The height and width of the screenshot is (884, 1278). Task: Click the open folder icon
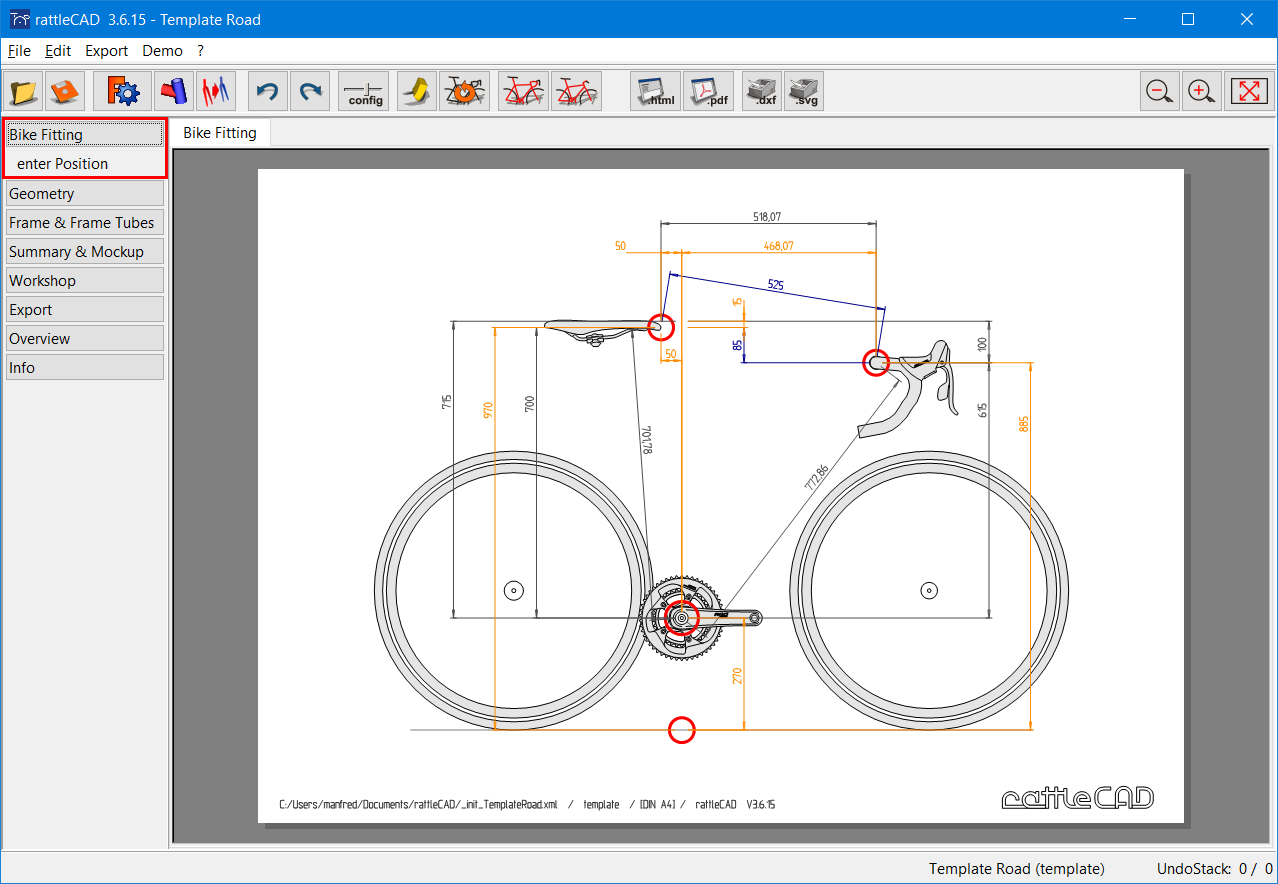coord(24,92)
